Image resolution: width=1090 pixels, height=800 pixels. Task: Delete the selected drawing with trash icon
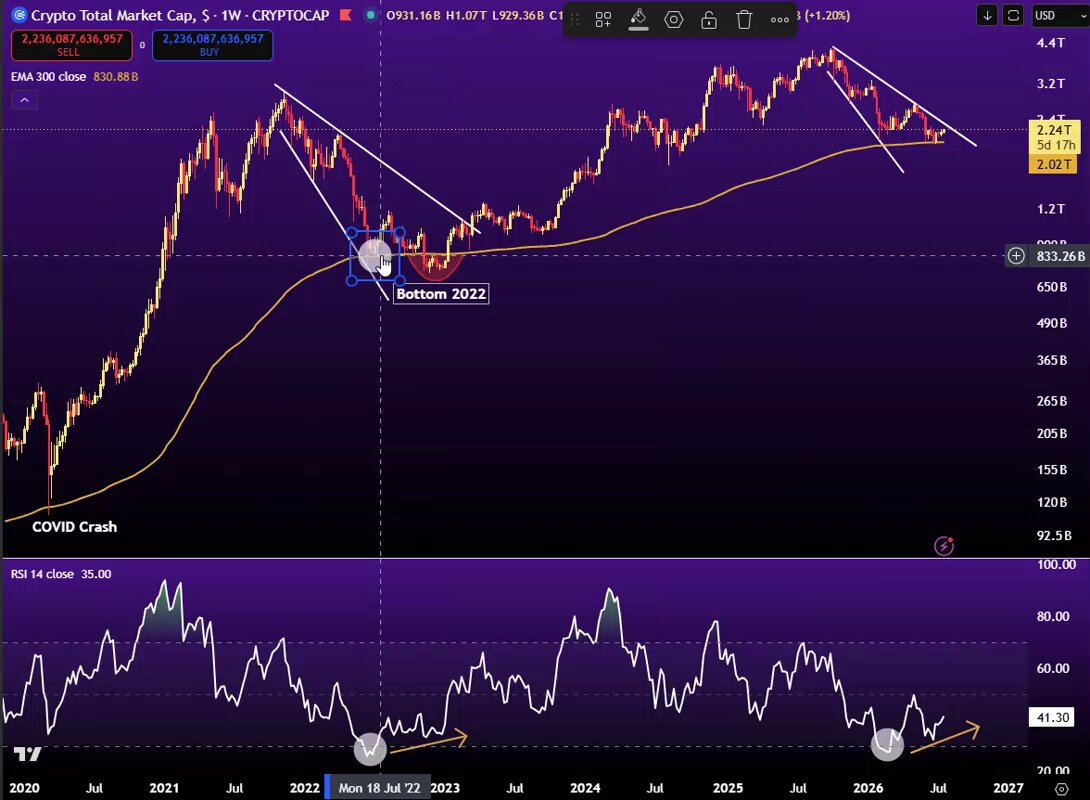pos(744,19)
